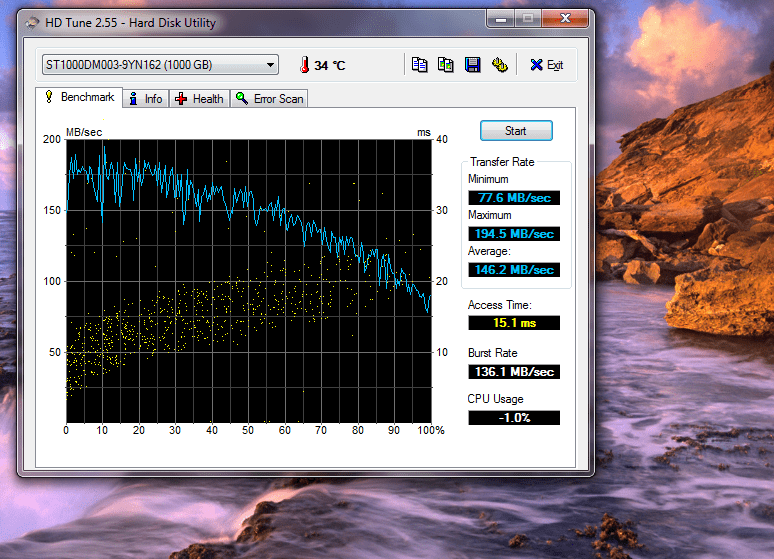Viewport: 774px width, 559px height.
Task: Click the CPU Usage value box
Action: tap(514, 418)
